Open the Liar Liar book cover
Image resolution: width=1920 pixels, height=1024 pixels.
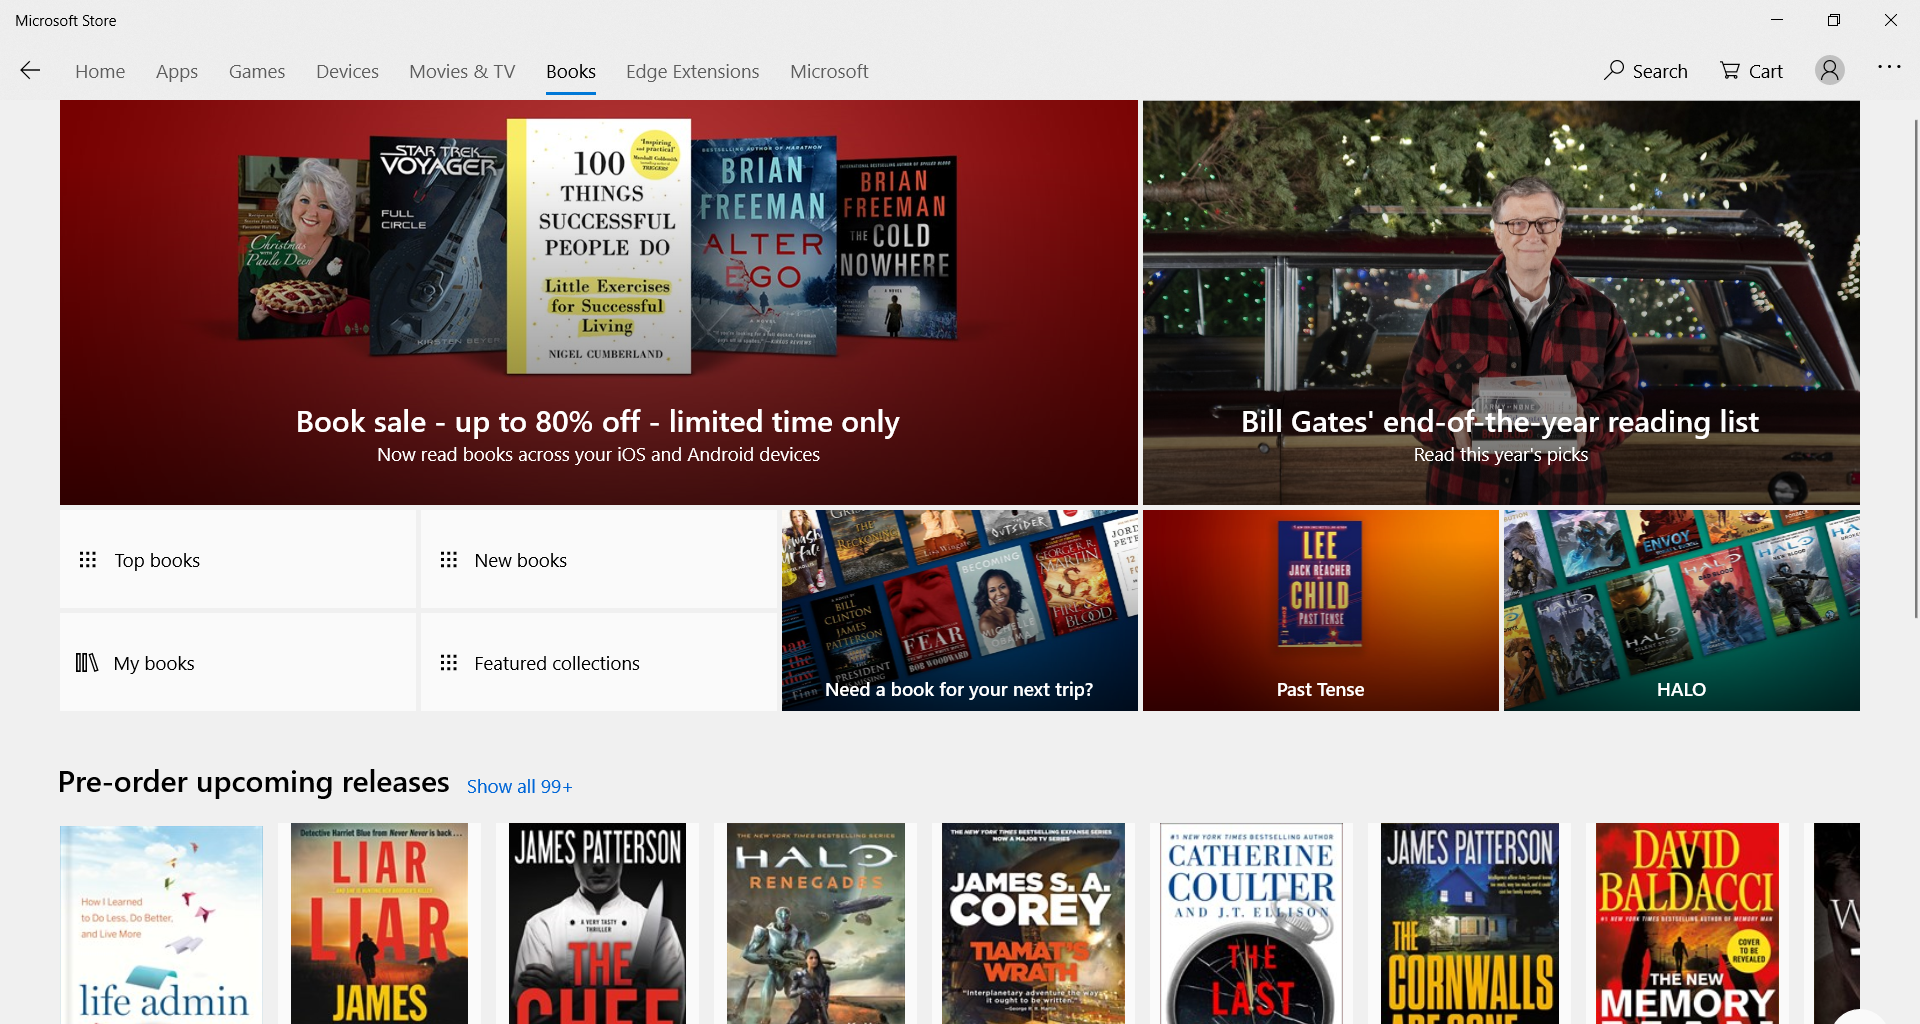(379, 924)
